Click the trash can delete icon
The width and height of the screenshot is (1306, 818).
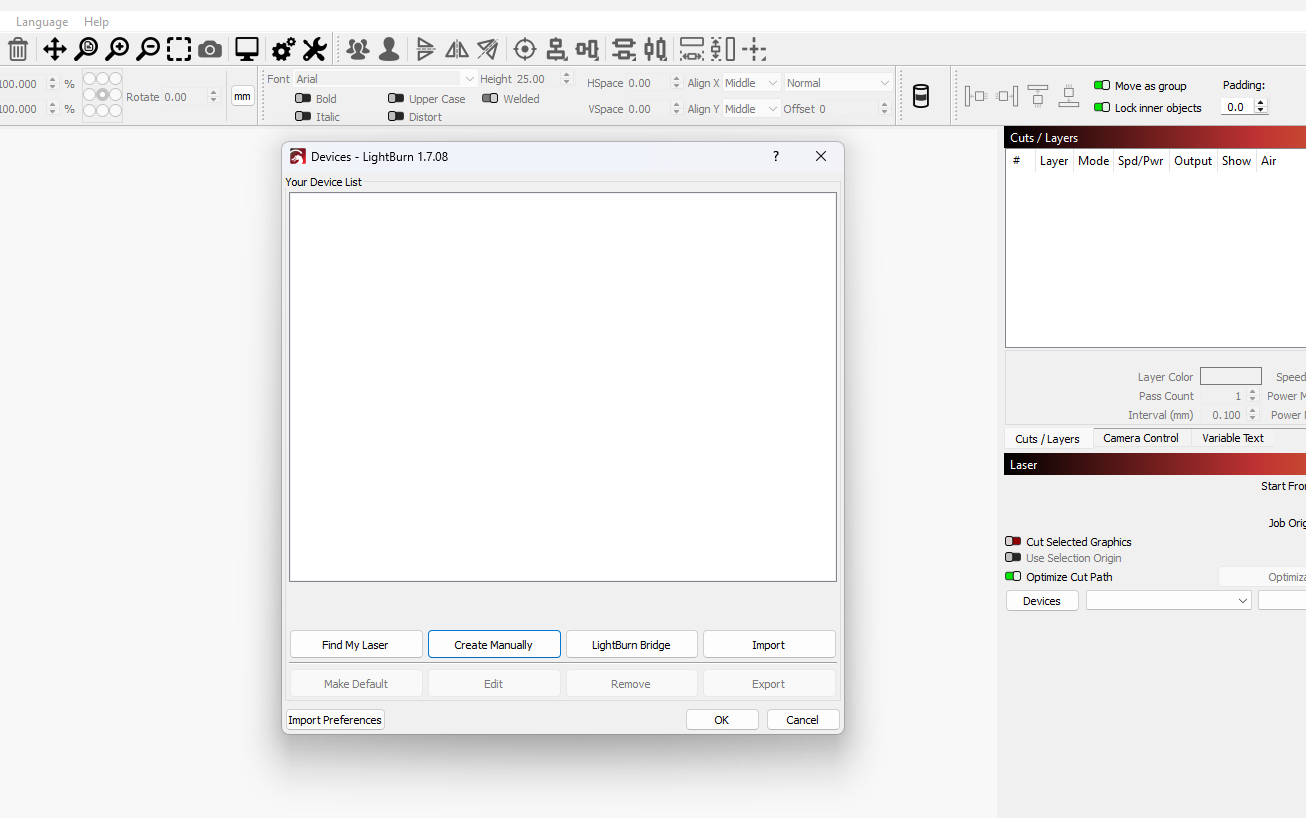[18, 49]
